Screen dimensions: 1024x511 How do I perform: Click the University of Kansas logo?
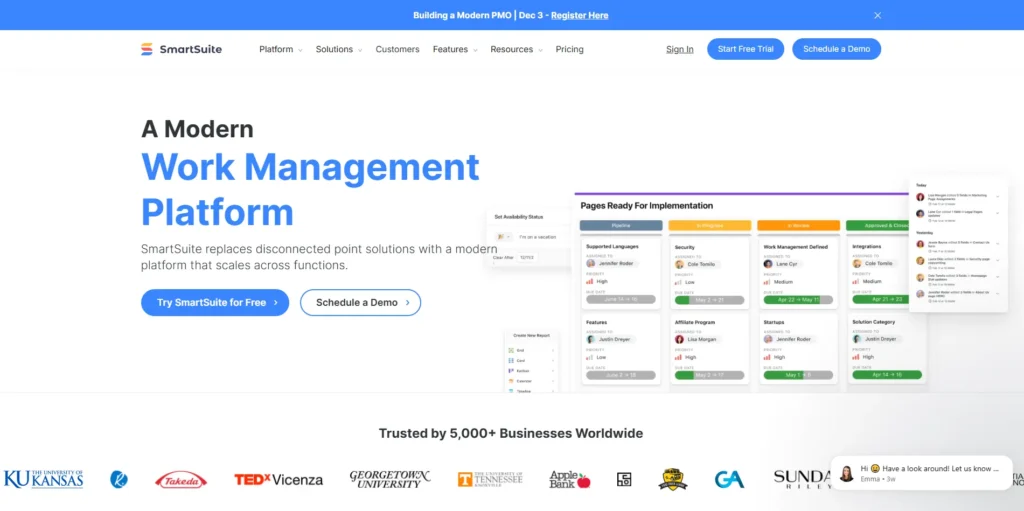[43, 479]
